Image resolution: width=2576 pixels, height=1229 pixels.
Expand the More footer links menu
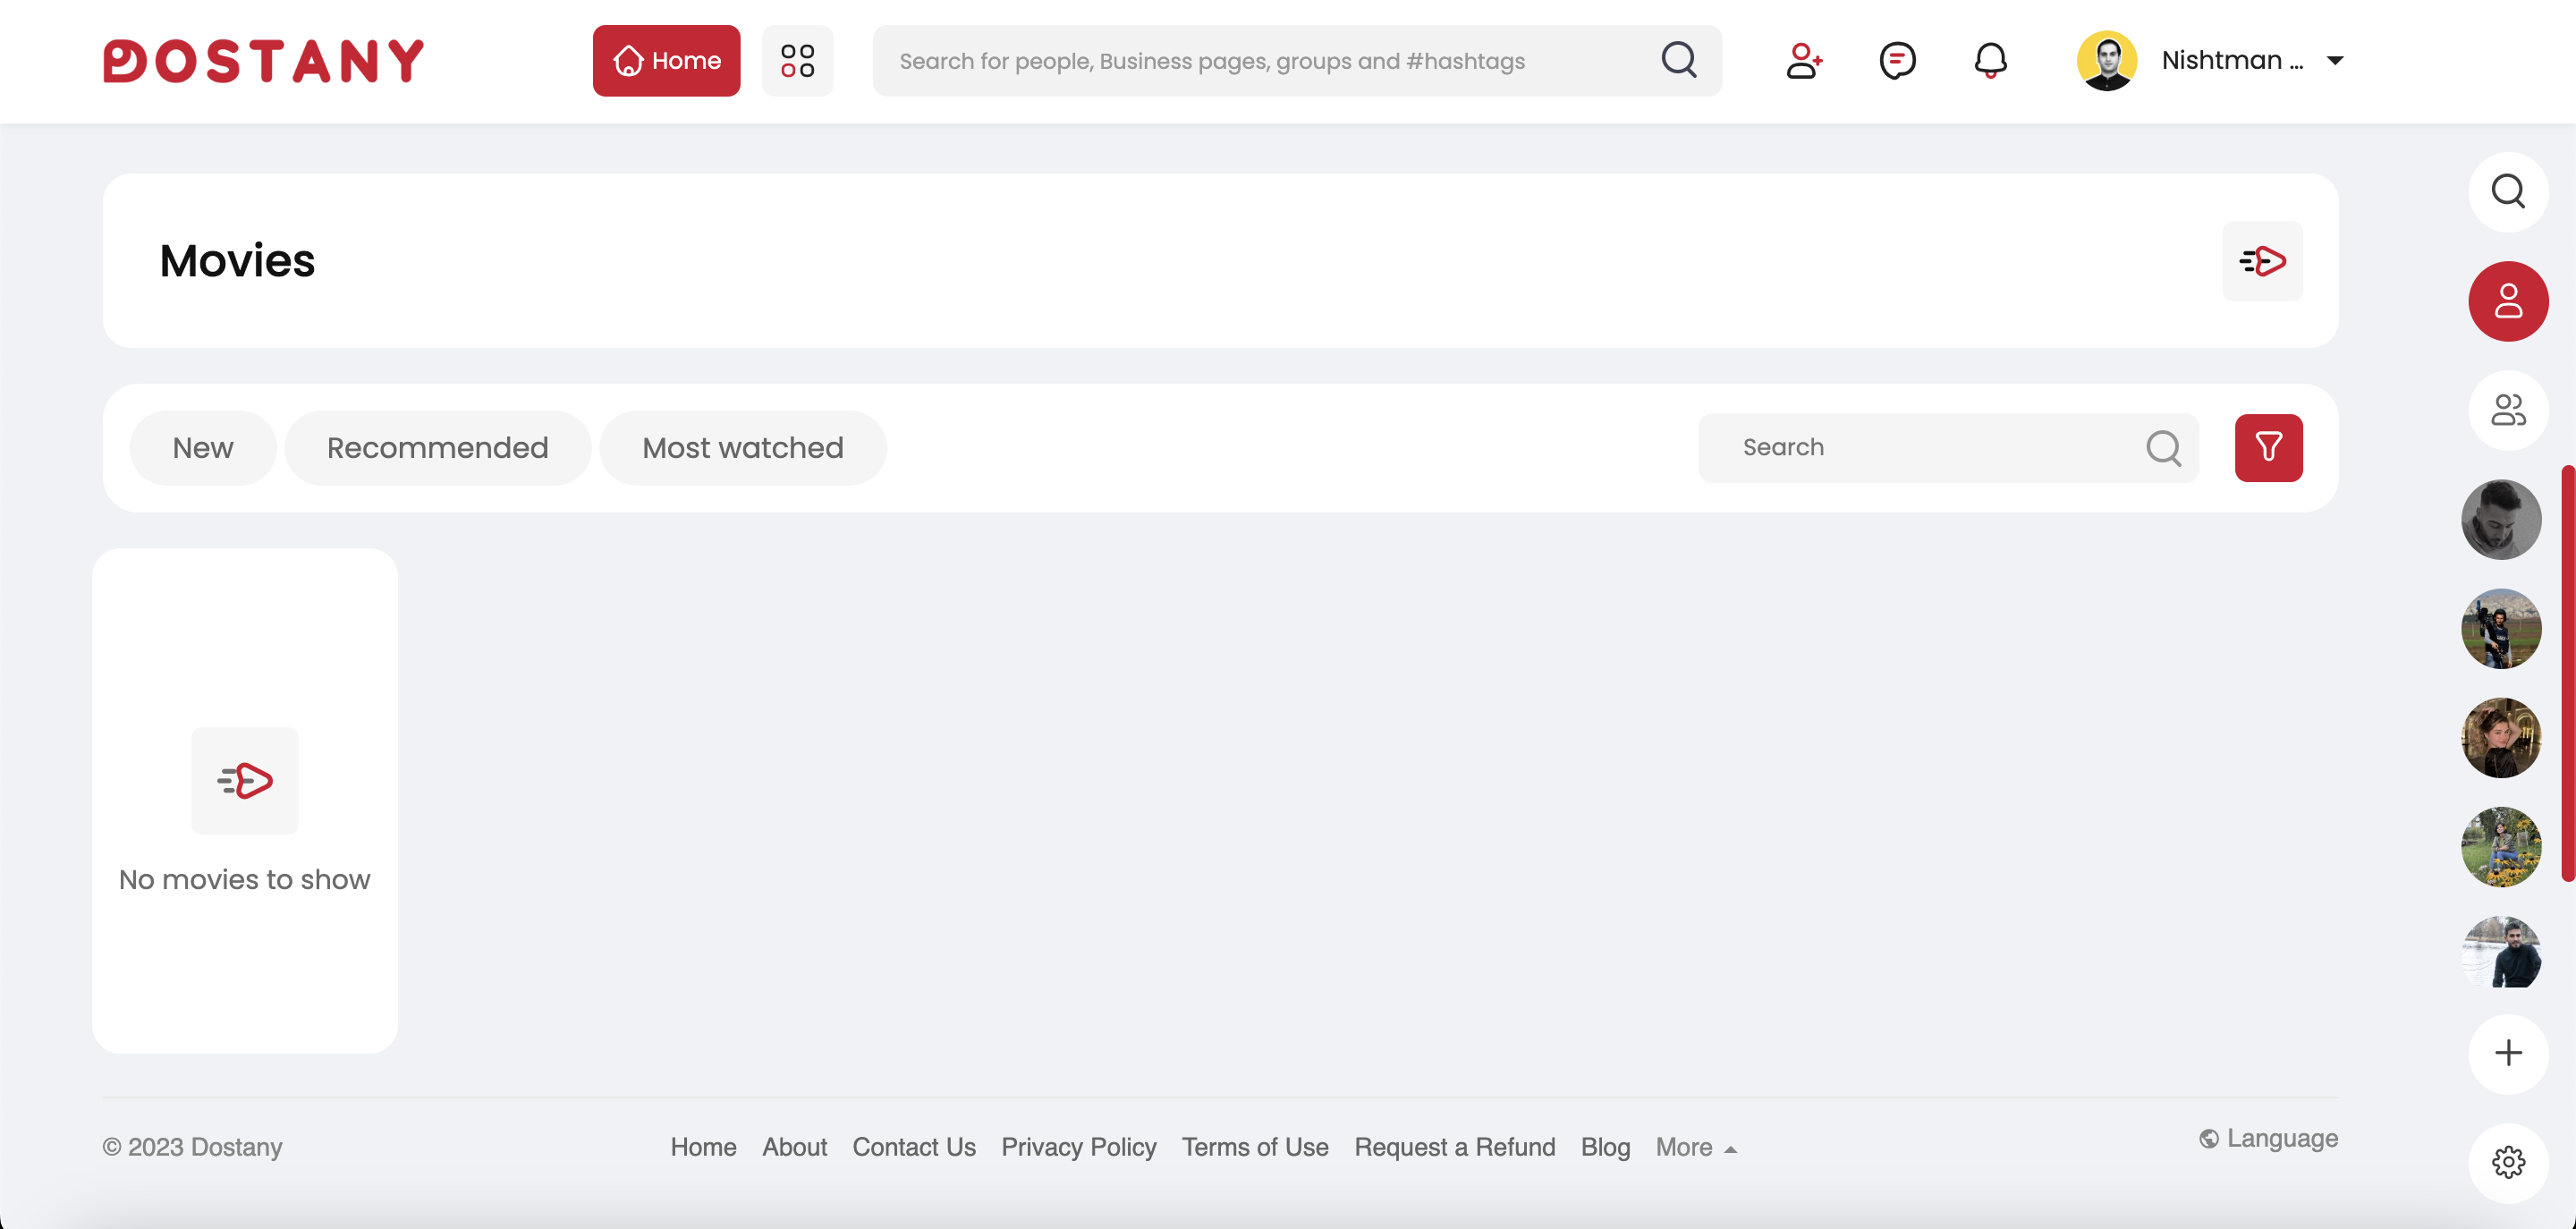click(1696, 1147)
